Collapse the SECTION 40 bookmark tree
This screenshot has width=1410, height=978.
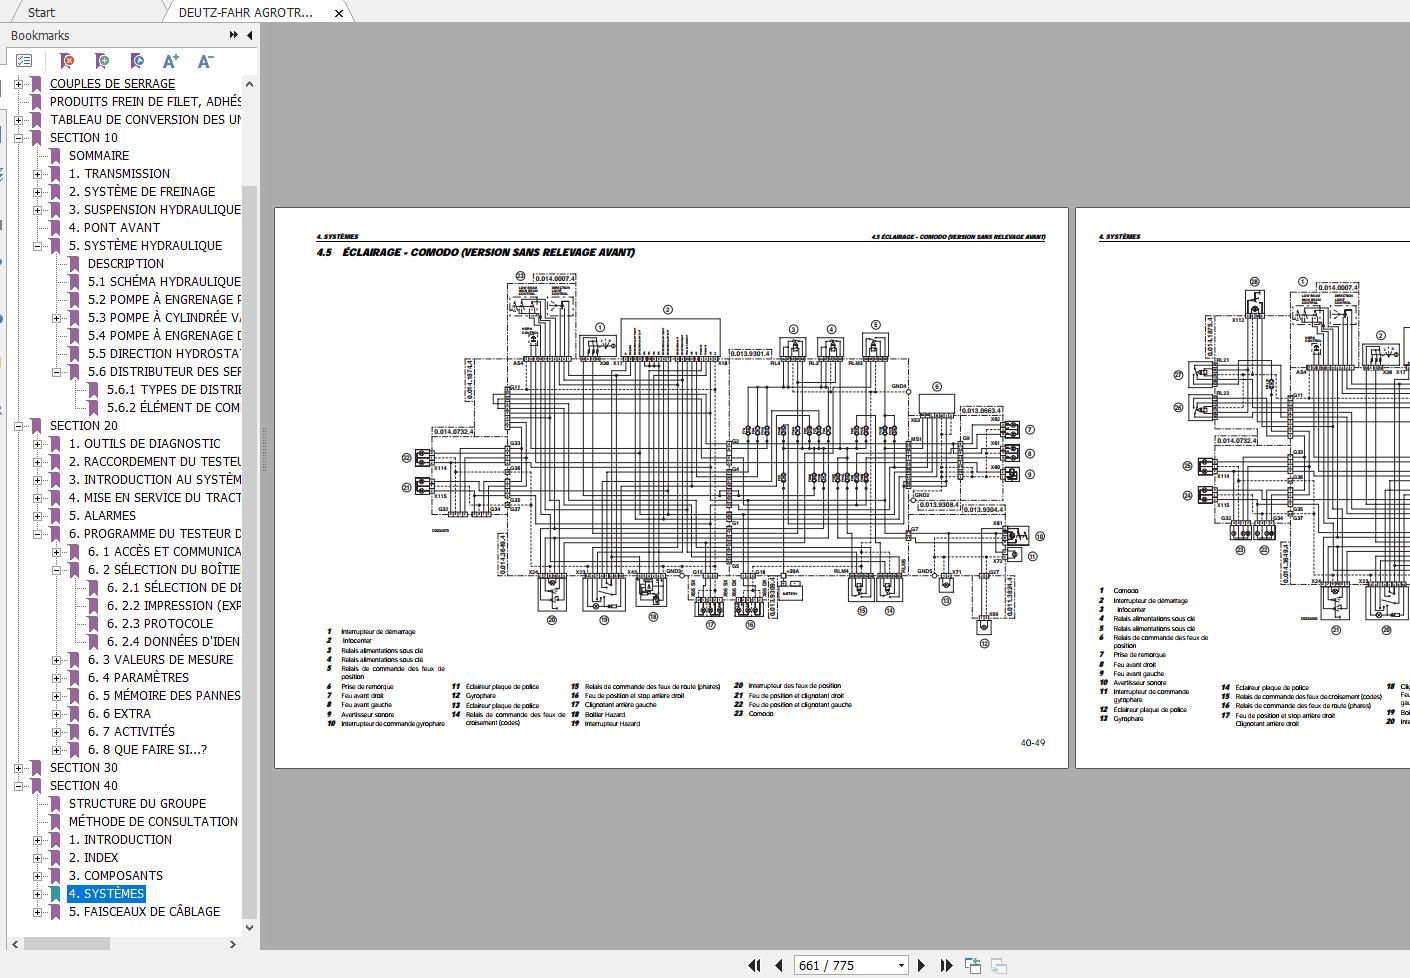18,786
